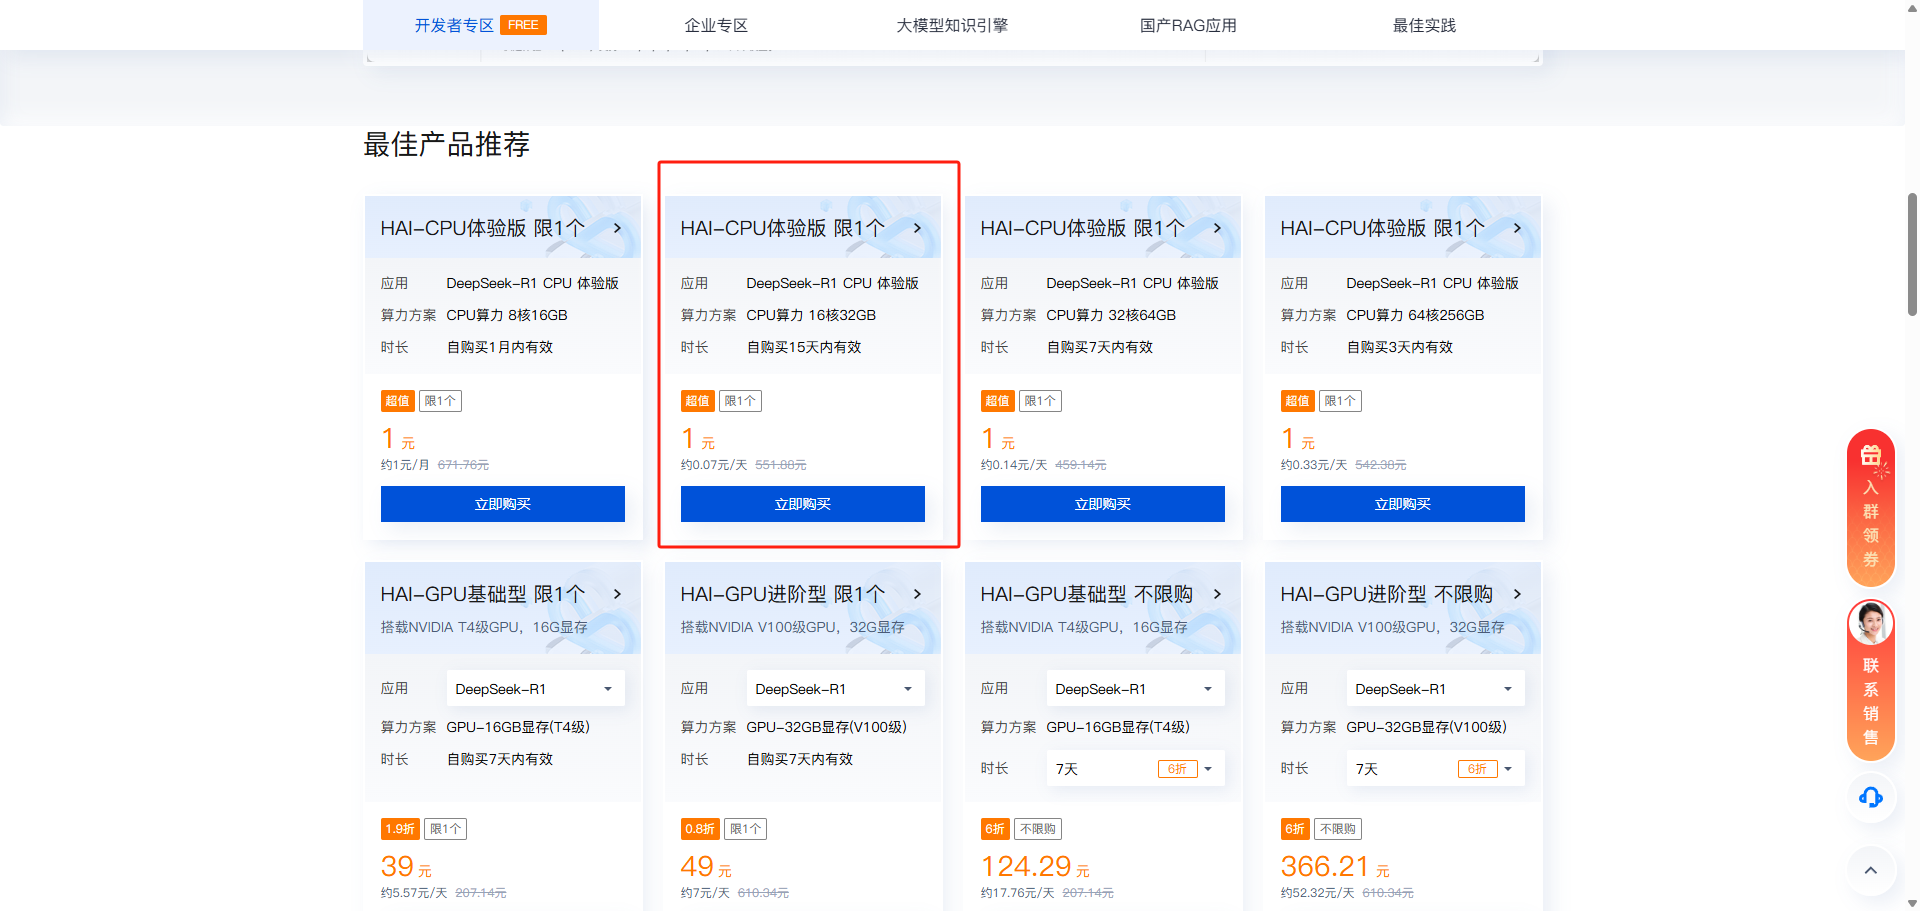Click the page vertical scrollbar thumb
Image resolution: width=1920 pixels, height=911 pixels.
pyautogui.click(x=1912, y=255)
